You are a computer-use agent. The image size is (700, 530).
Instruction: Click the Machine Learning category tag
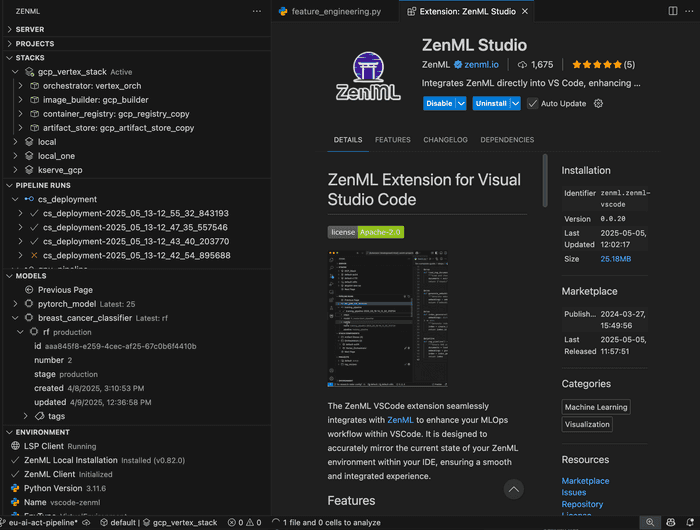click(596, 407)
